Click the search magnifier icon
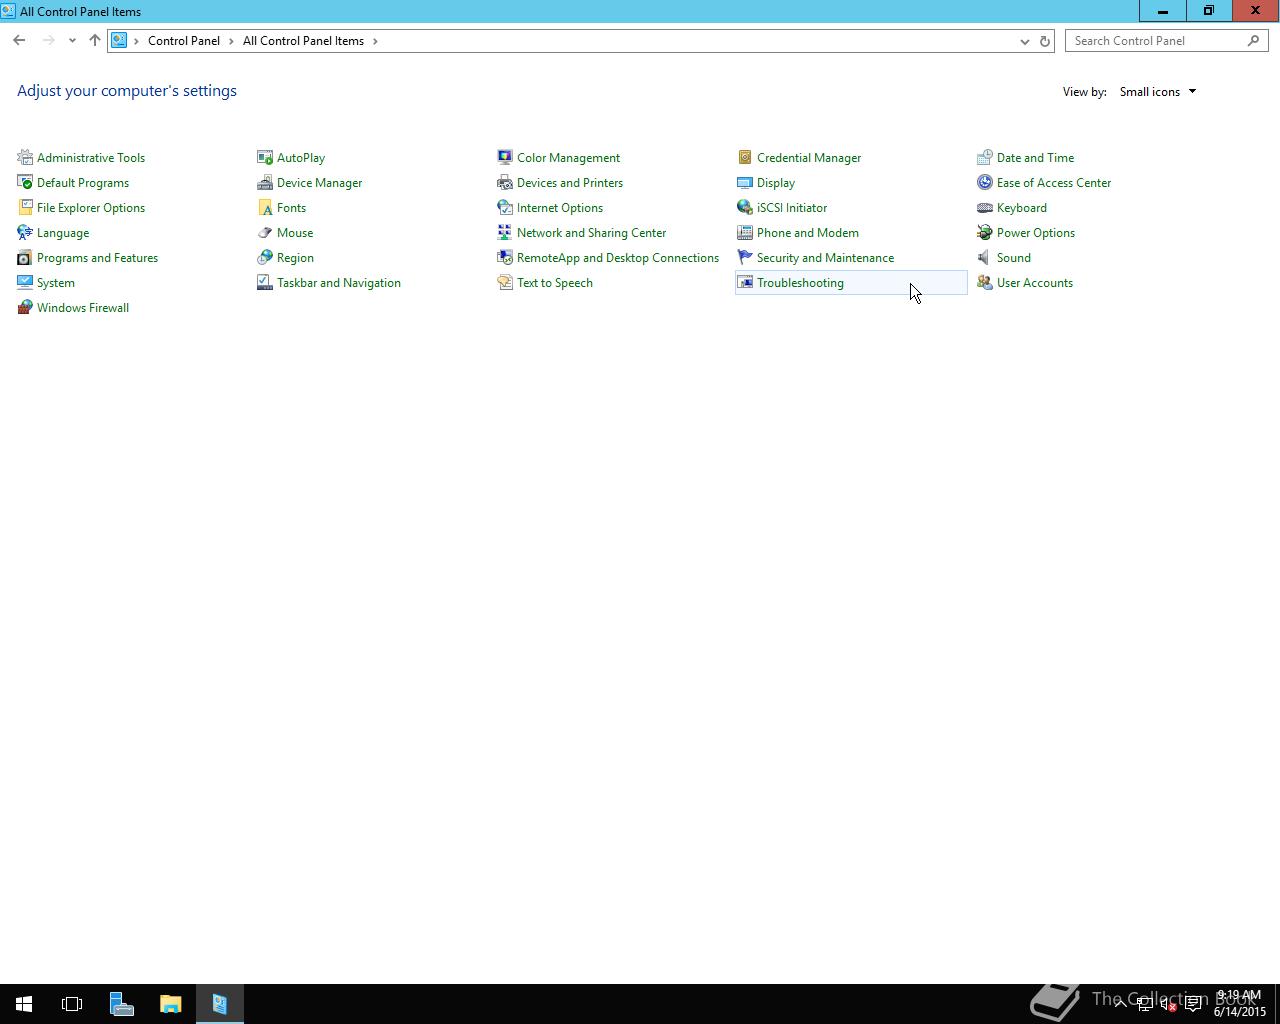 (x=1253, y=41)
